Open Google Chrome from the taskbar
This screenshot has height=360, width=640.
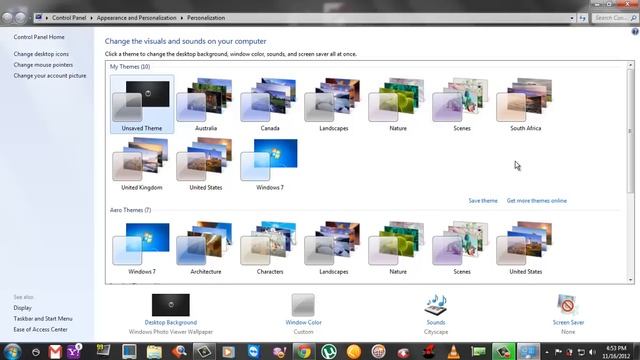tap(303, 351)
